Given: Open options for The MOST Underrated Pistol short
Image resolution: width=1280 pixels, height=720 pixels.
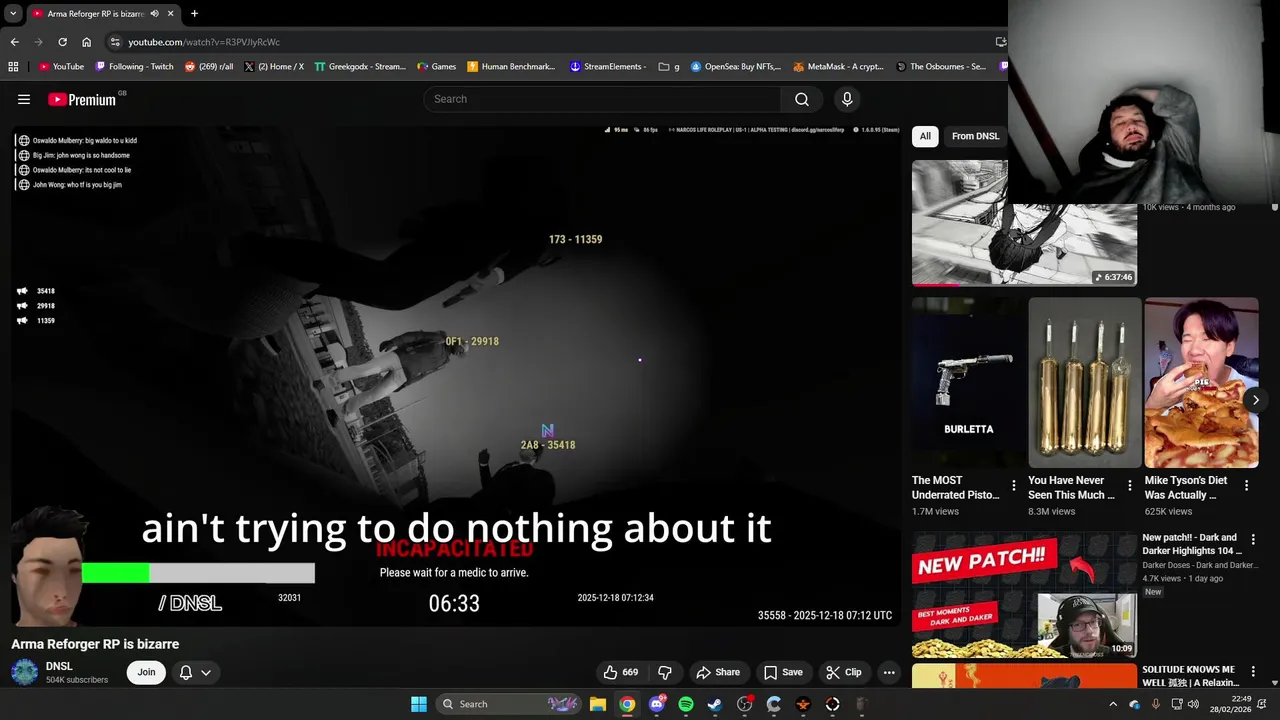Looking at the screenshot, I should [x=1014, y=485].
